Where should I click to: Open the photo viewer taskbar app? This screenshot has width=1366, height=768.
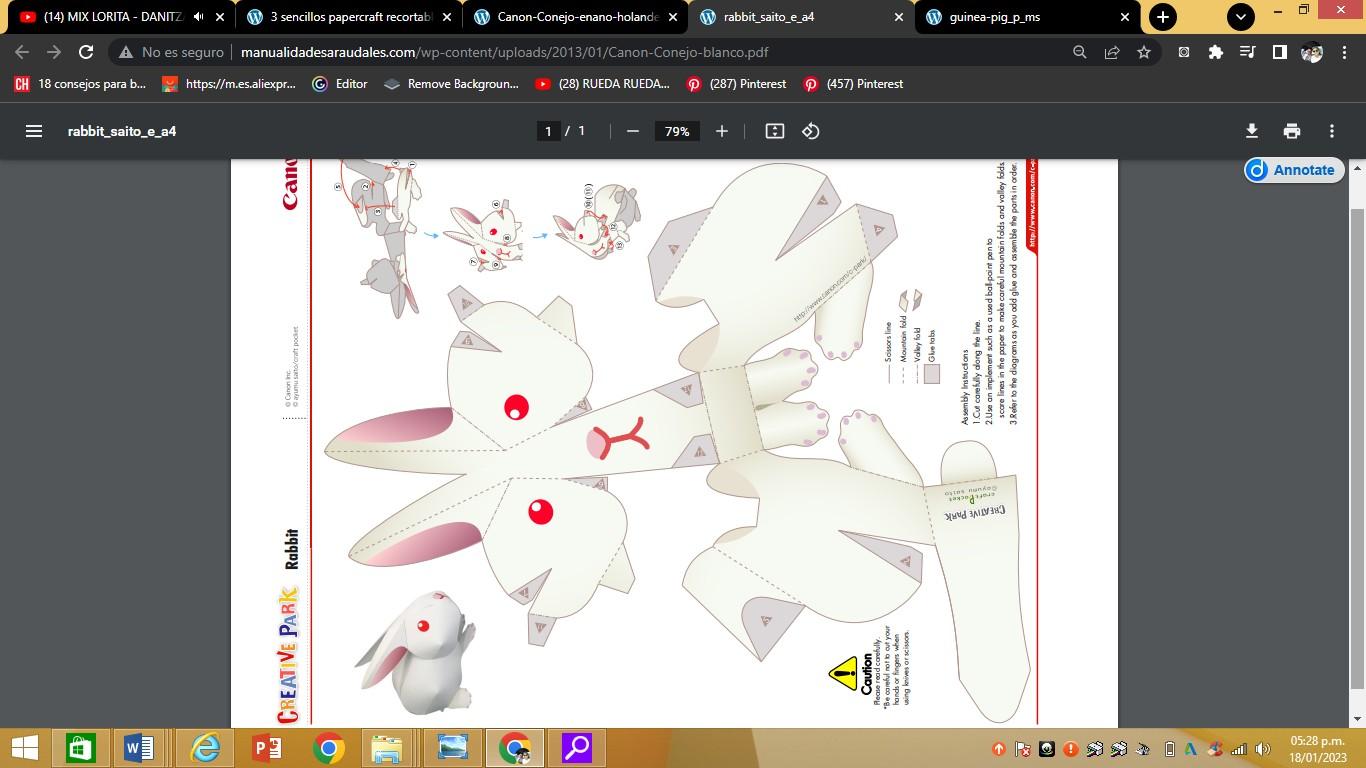click(x=452, y=748)
